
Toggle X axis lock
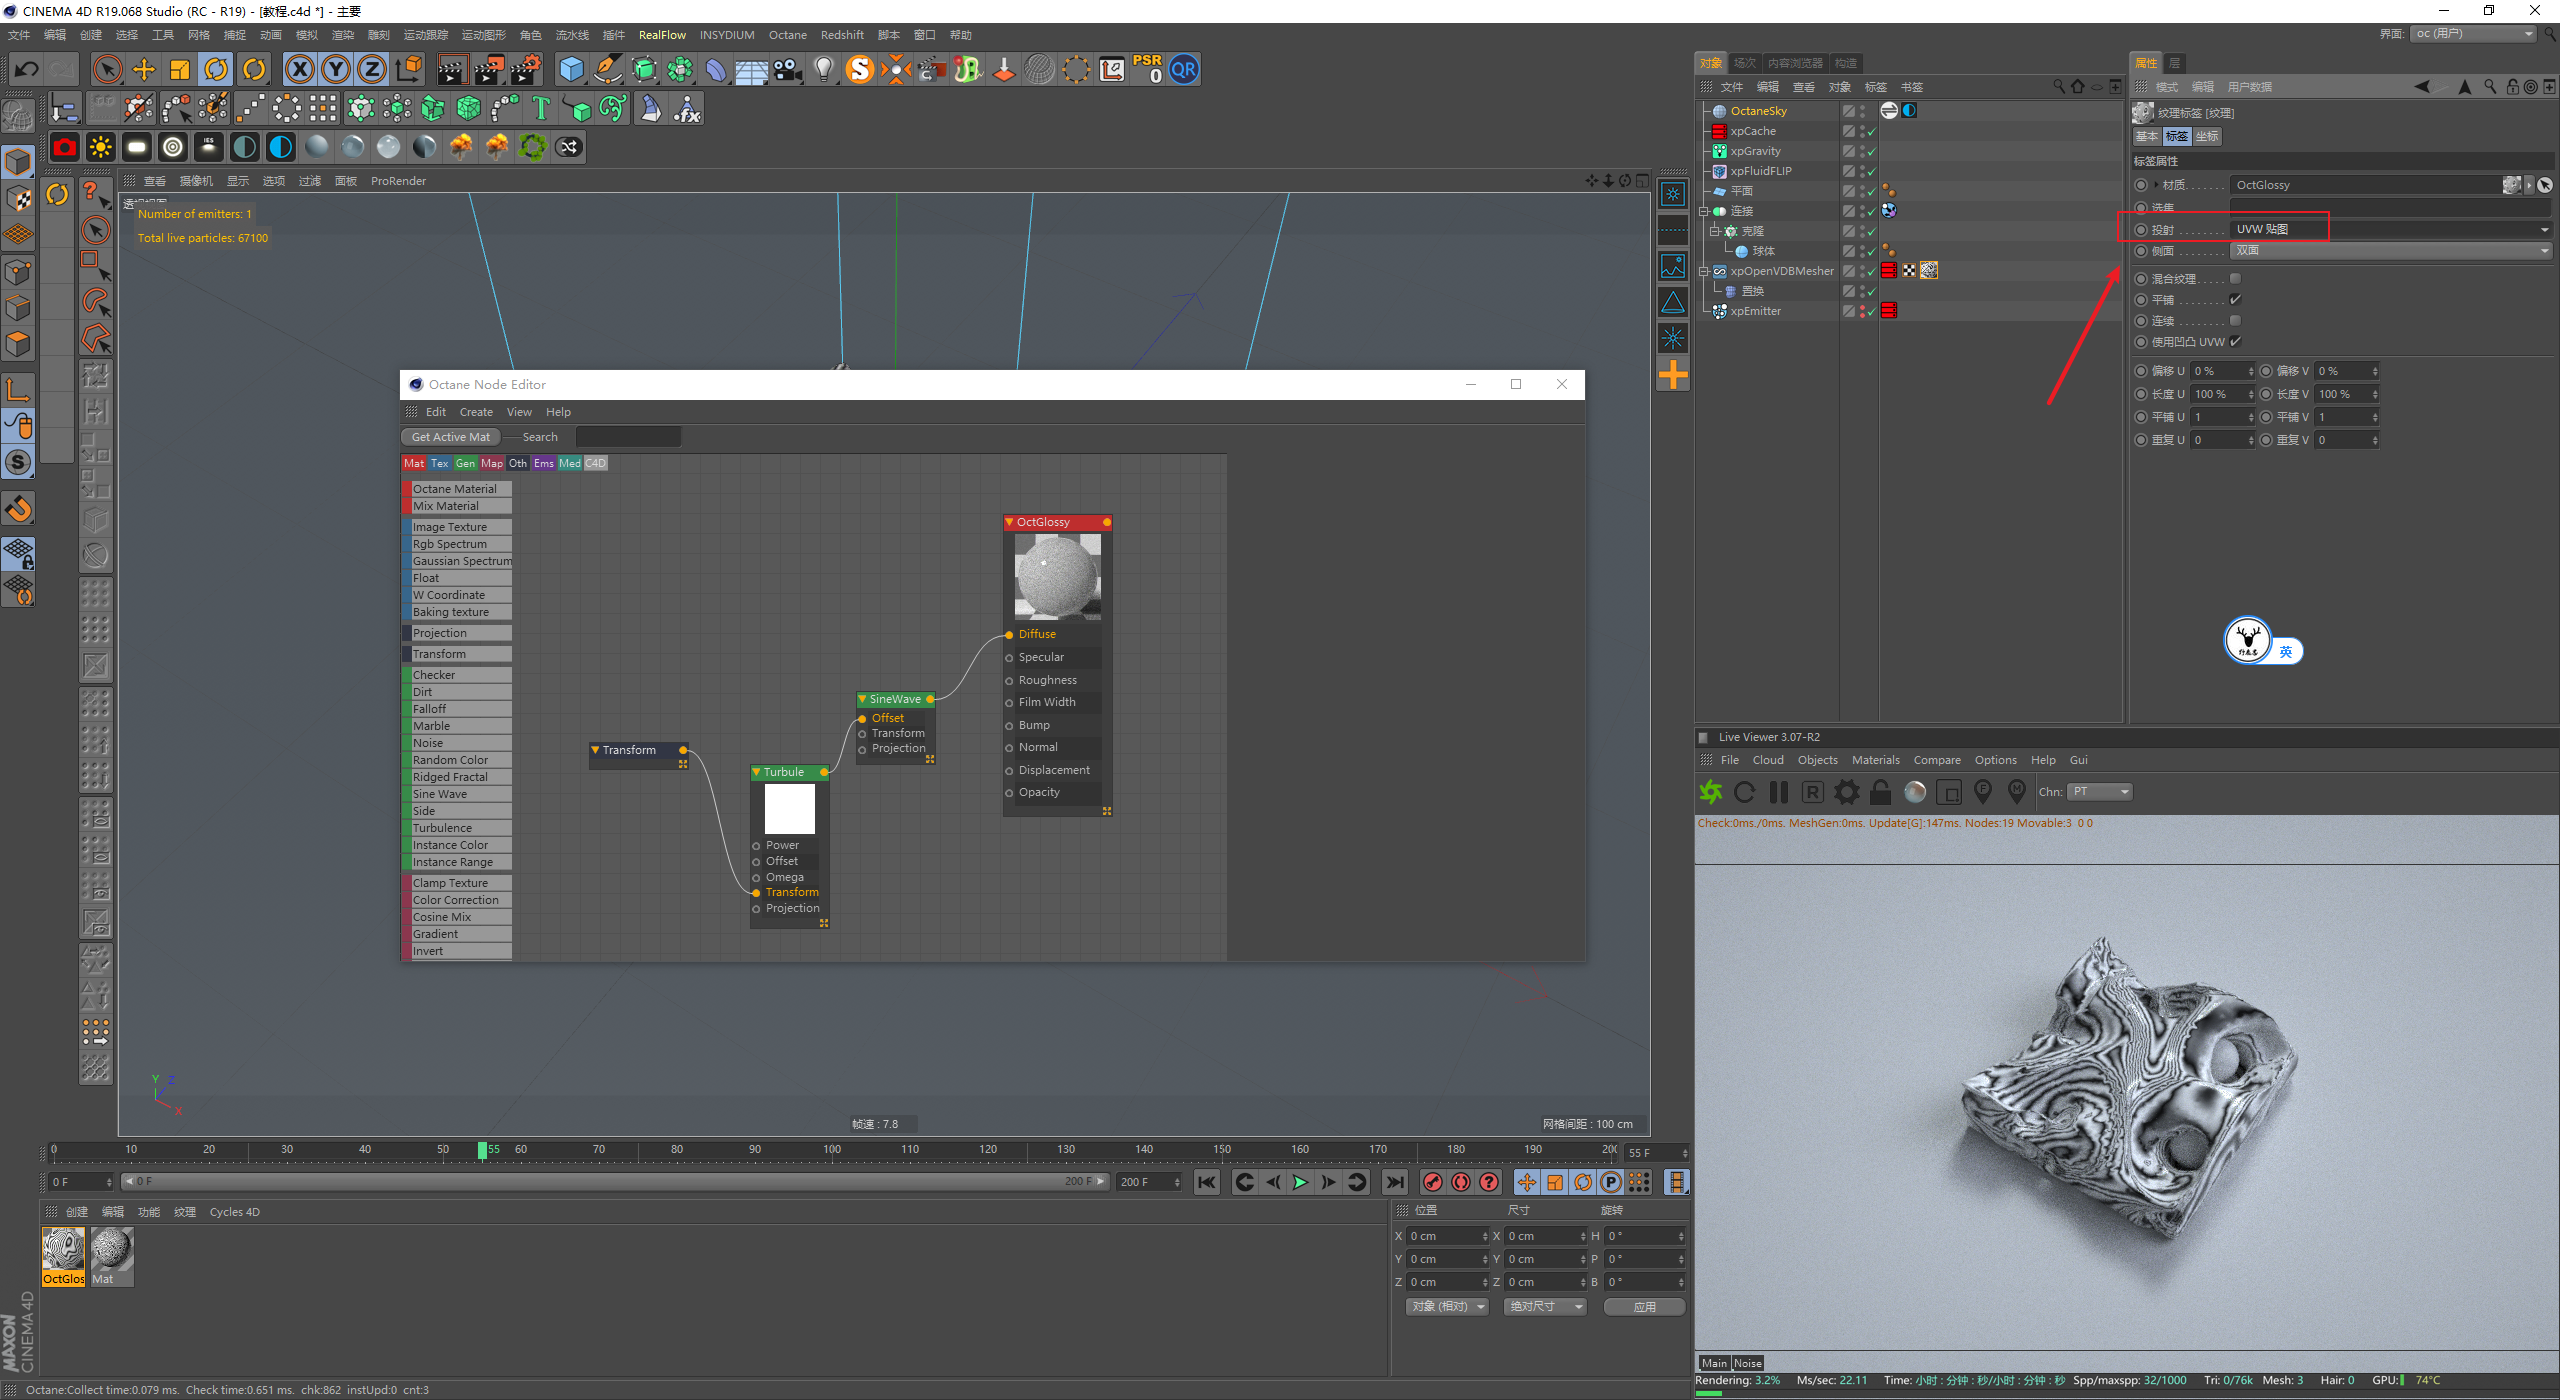(300, 69)
